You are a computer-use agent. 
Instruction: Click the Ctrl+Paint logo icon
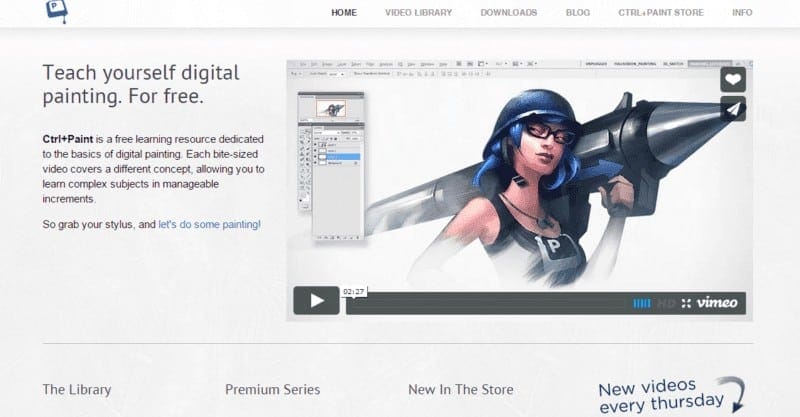click(x=56, y=11)
